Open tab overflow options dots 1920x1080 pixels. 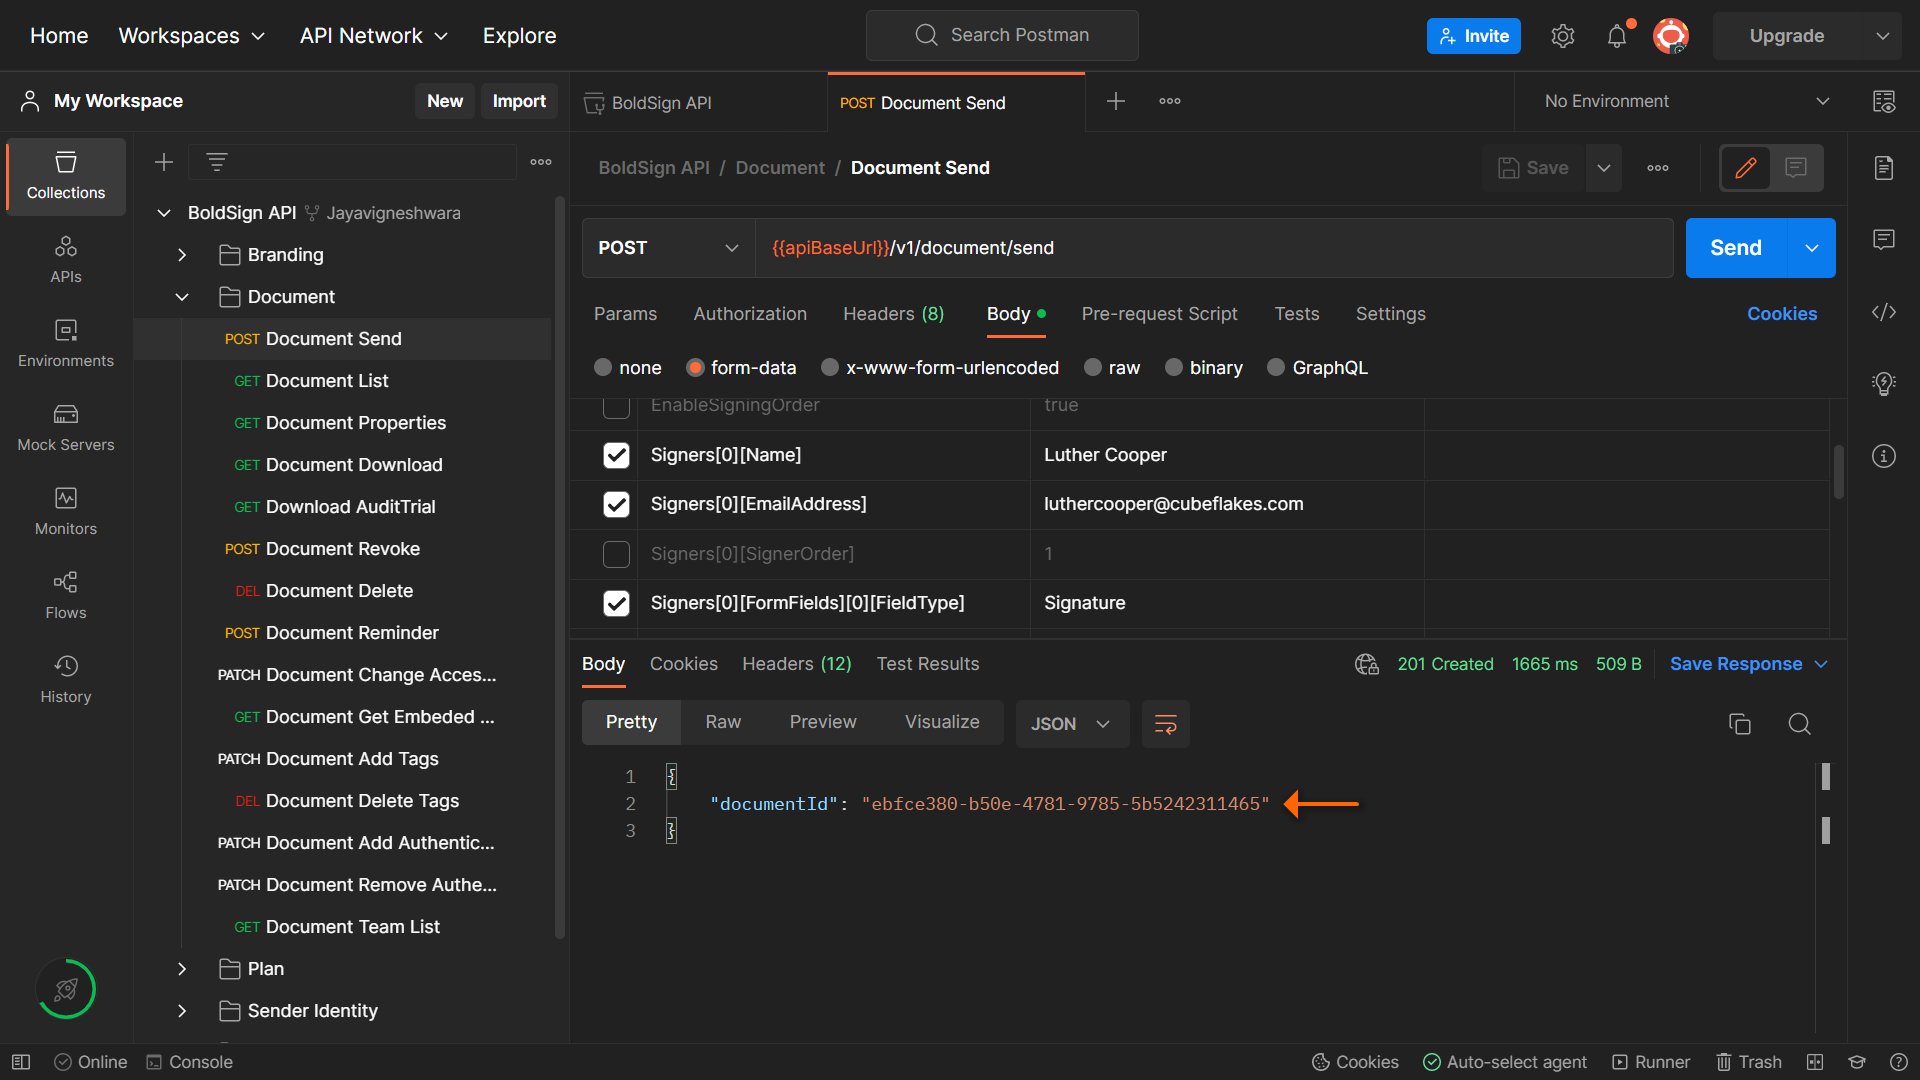click(x=1170, y=101)
